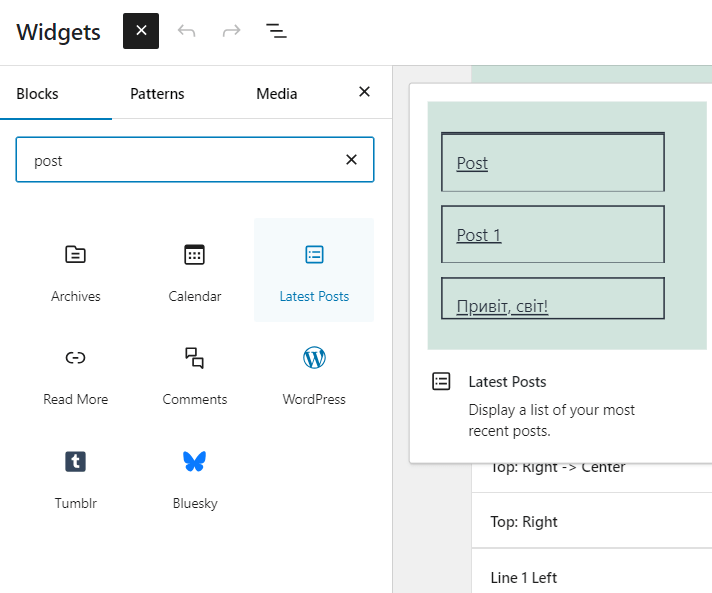Insert the Read More block
This screenshot has width=712, height=593.
coord(75,374)
